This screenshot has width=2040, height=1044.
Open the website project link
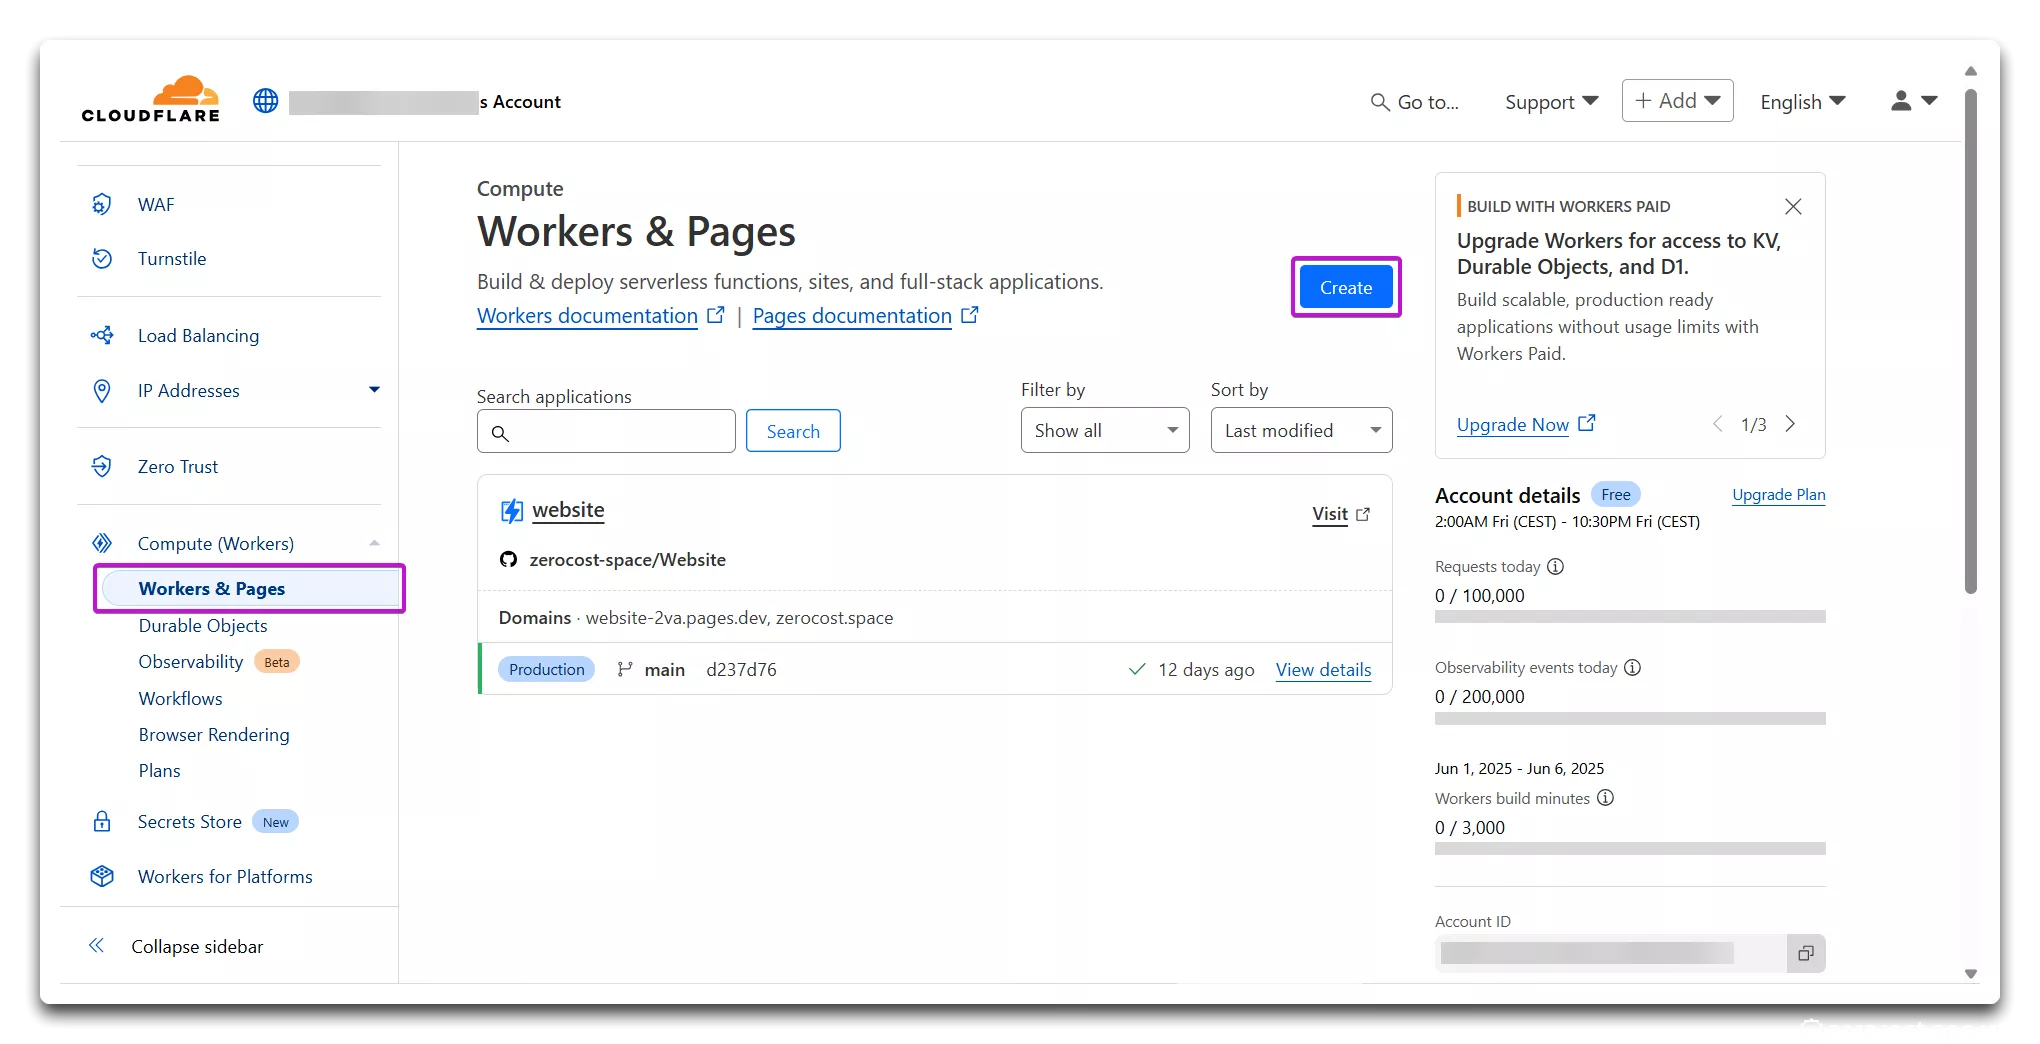click(568, 510)
